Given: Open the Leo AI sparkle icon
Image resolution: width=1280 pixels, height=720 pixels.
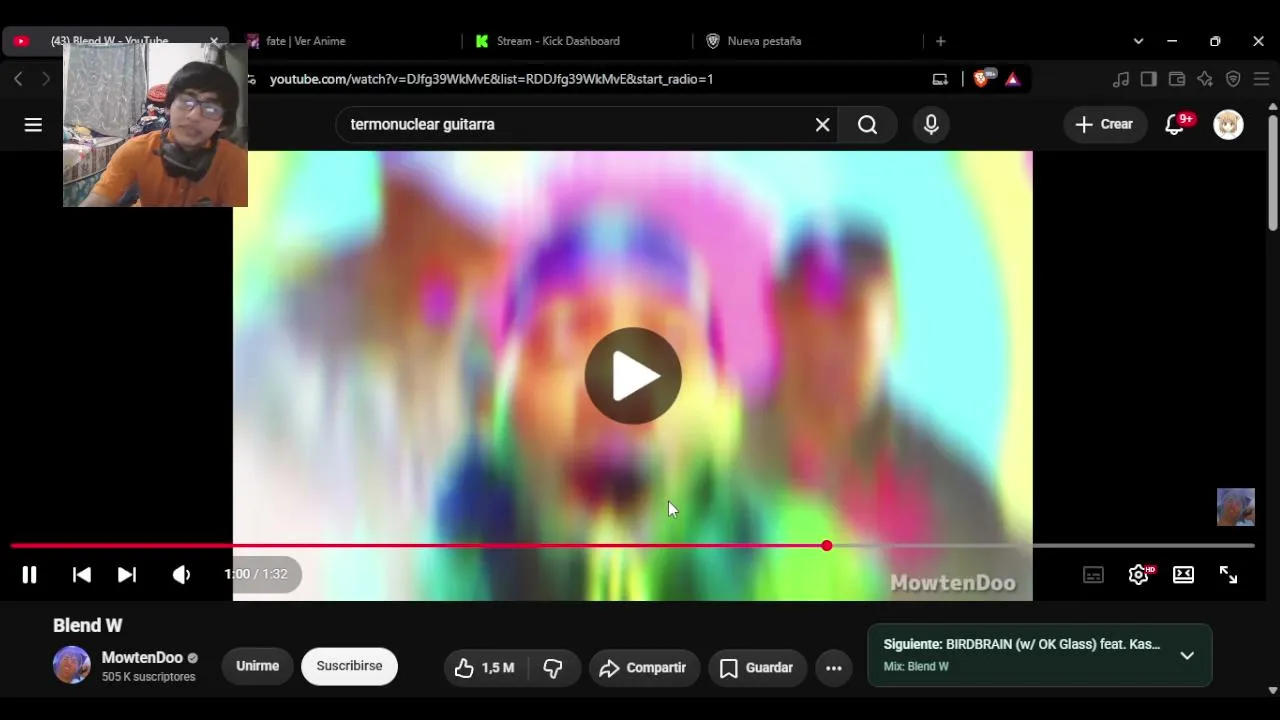Looking at the screenshot, I should pos(1205,79).
